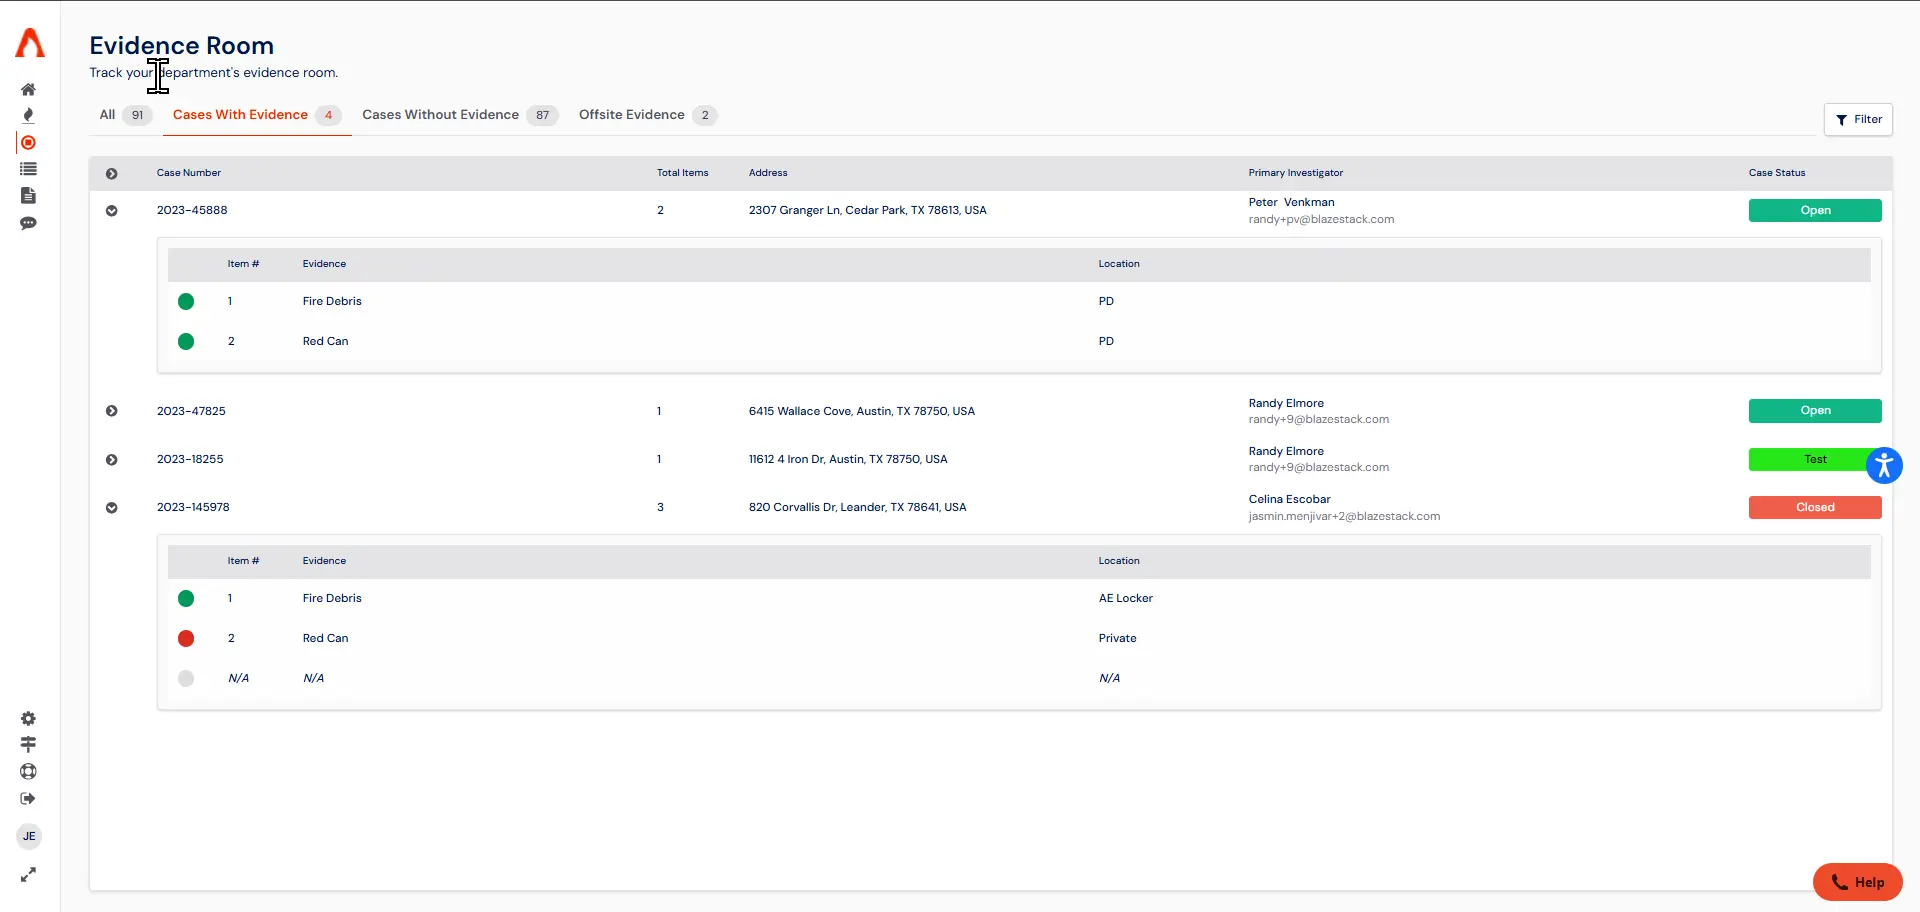Click case number 2023-145978
1920x912 pixels.
point(193,507)
